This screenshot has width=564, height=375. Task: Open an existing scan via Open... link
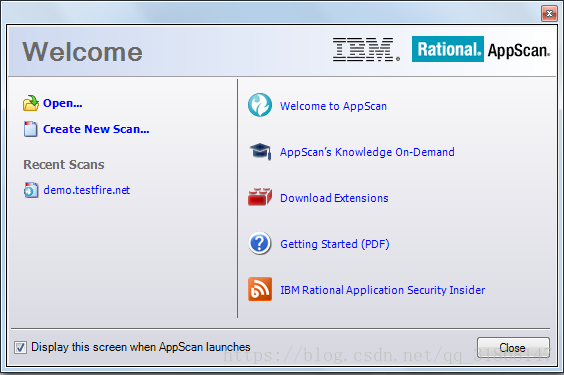click(x=63, y=103)
